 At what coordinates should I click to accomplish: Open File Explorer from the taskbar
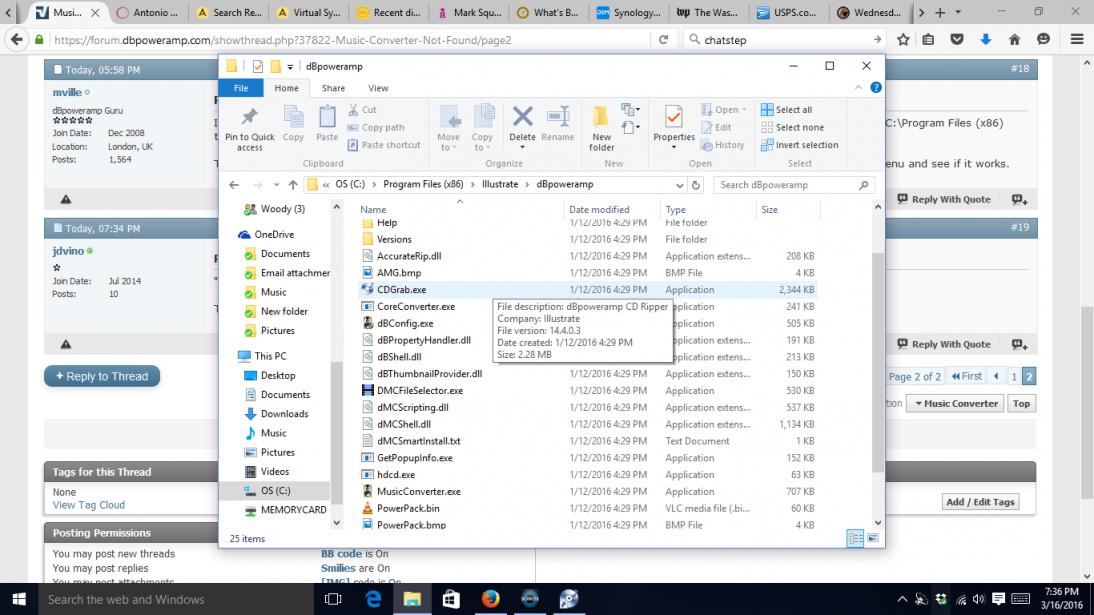(x=411, y=599)
